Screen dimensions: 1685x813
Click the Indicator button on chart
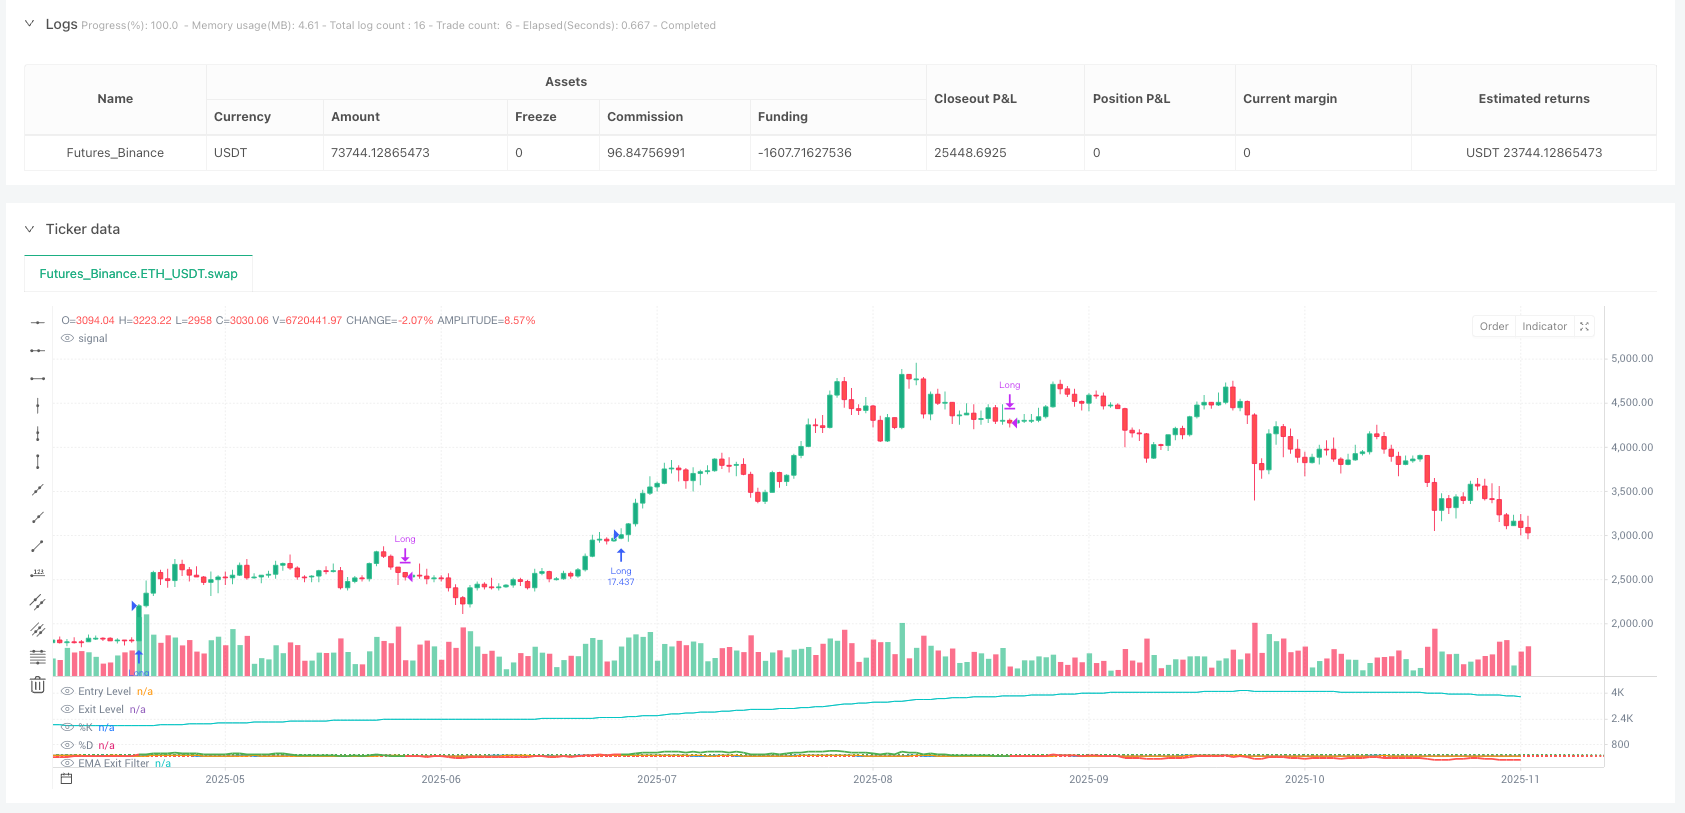(1544, 326)
